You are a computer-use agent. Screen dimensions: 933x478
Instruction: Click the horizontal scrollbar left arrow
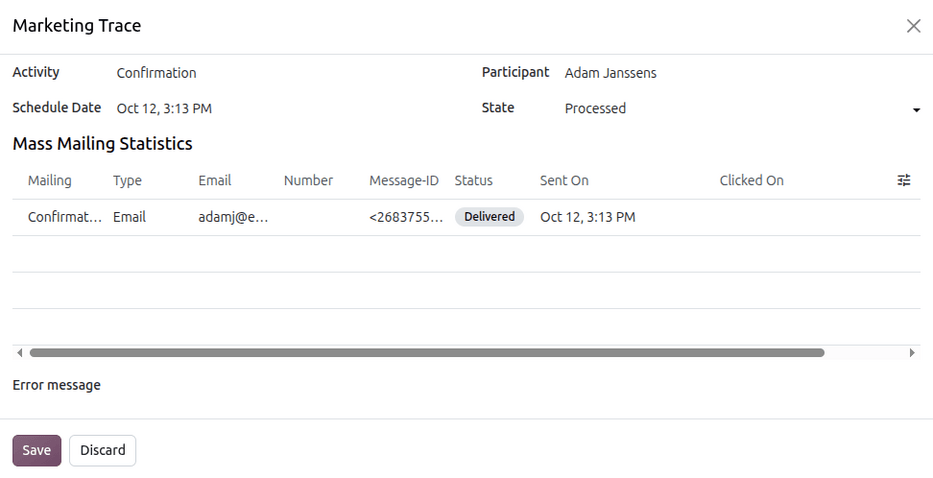(20, 352)
